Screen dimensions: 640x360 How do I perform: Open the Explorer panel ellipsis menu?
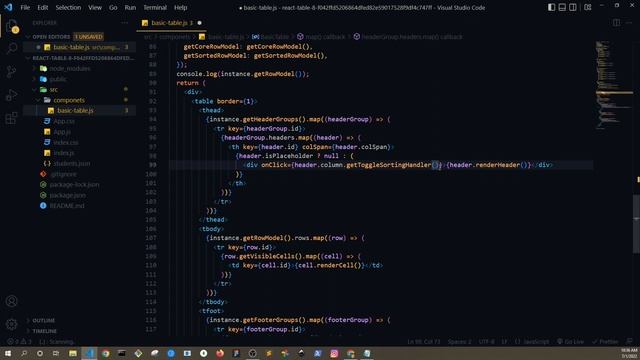click(124, 23)
